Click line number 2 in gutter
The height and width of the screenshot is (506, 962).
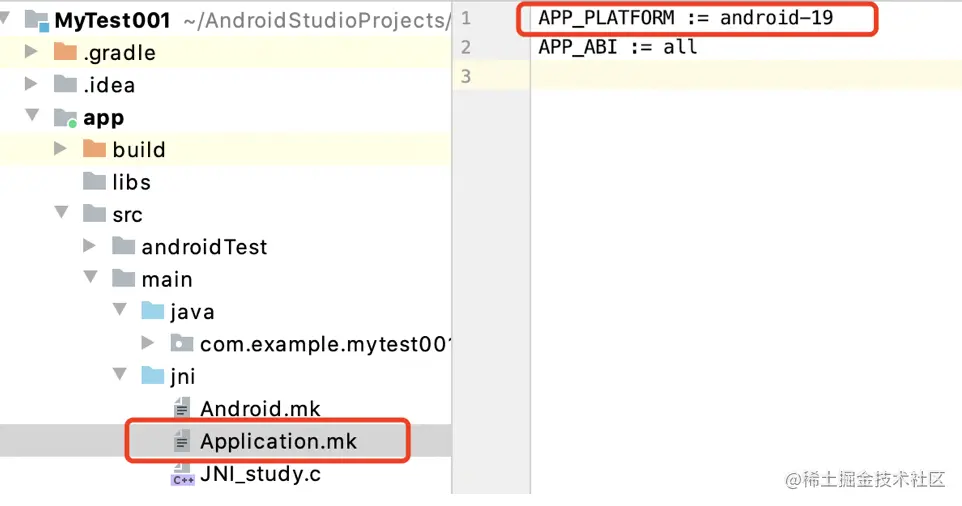pos(466,47)
